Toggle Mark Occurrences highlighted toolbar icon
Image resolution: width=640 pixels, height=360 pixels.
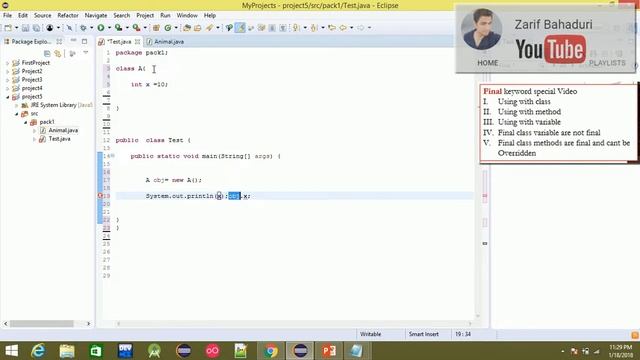click(x=240, y=28)
